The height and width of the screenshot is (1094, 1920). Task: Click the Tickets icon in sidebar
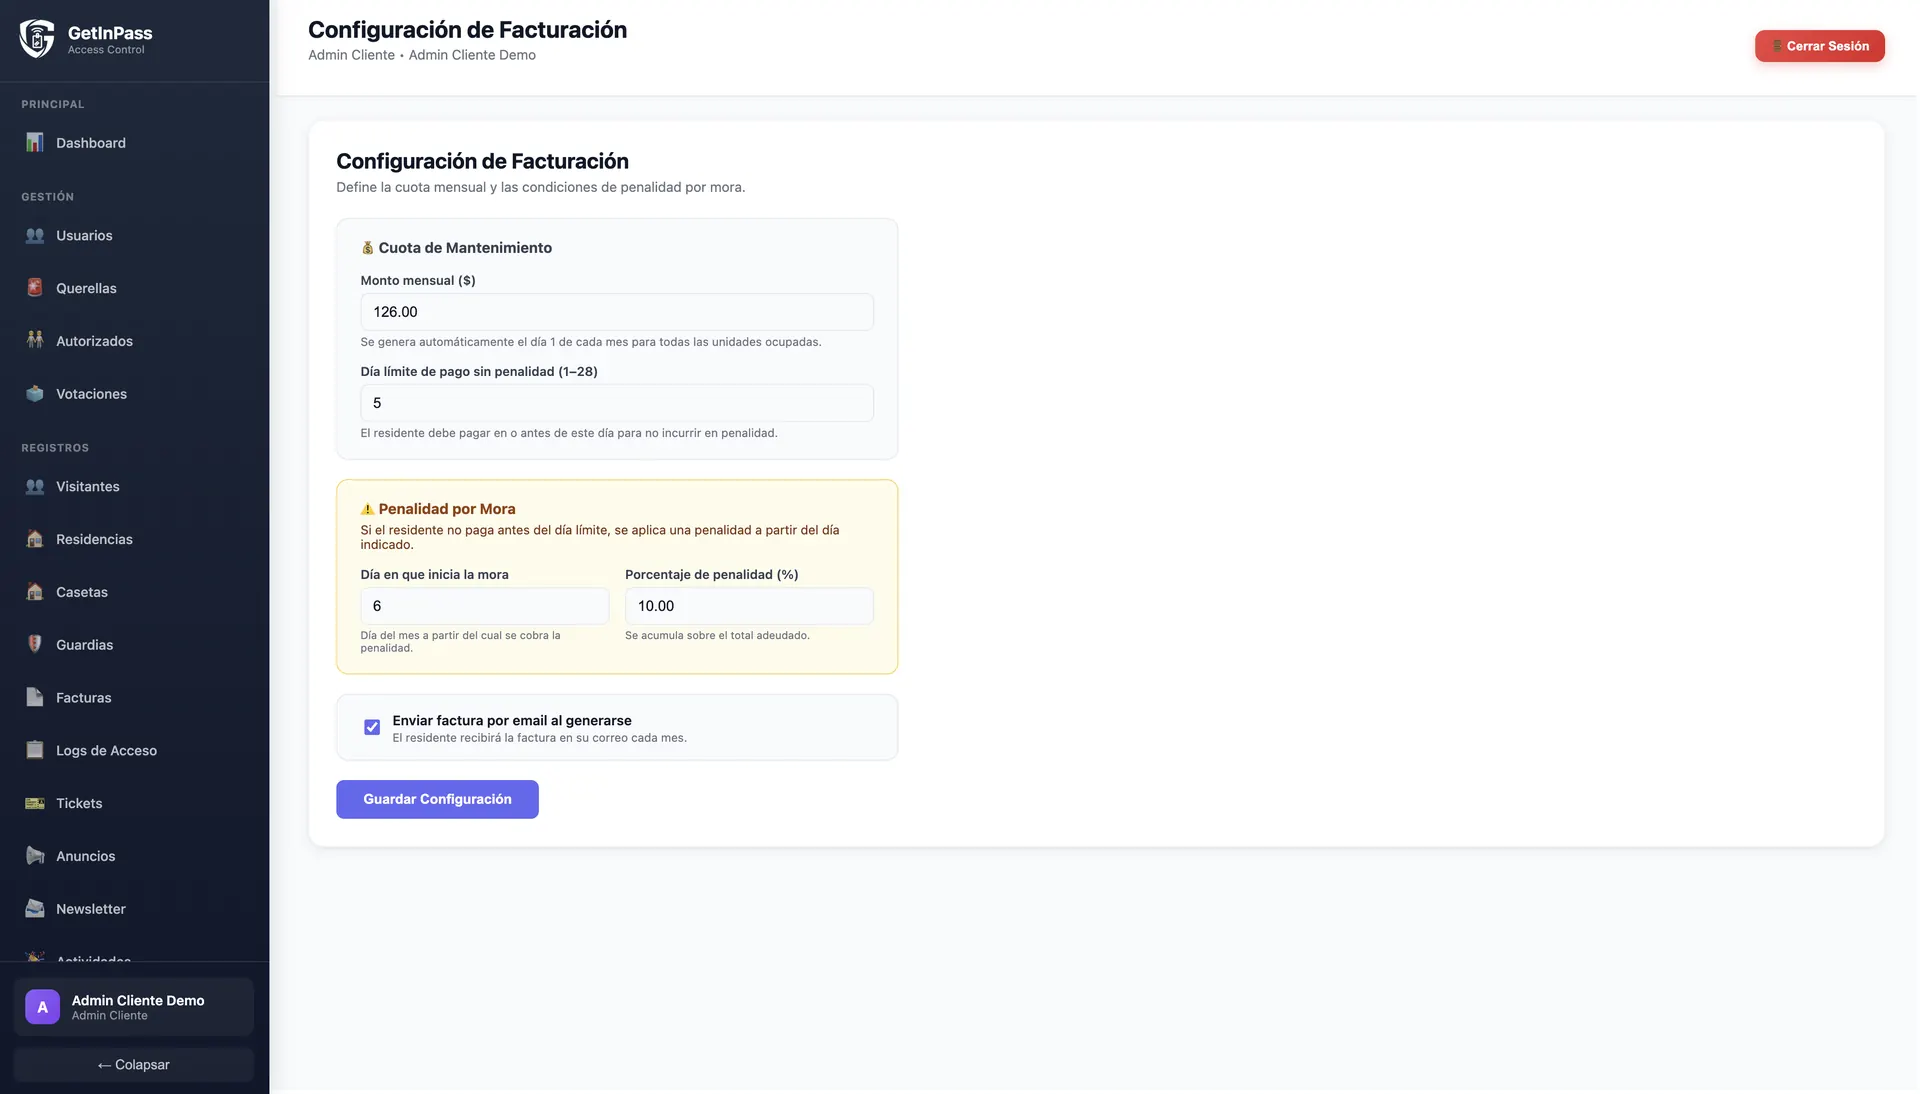(x=35, y=804)
